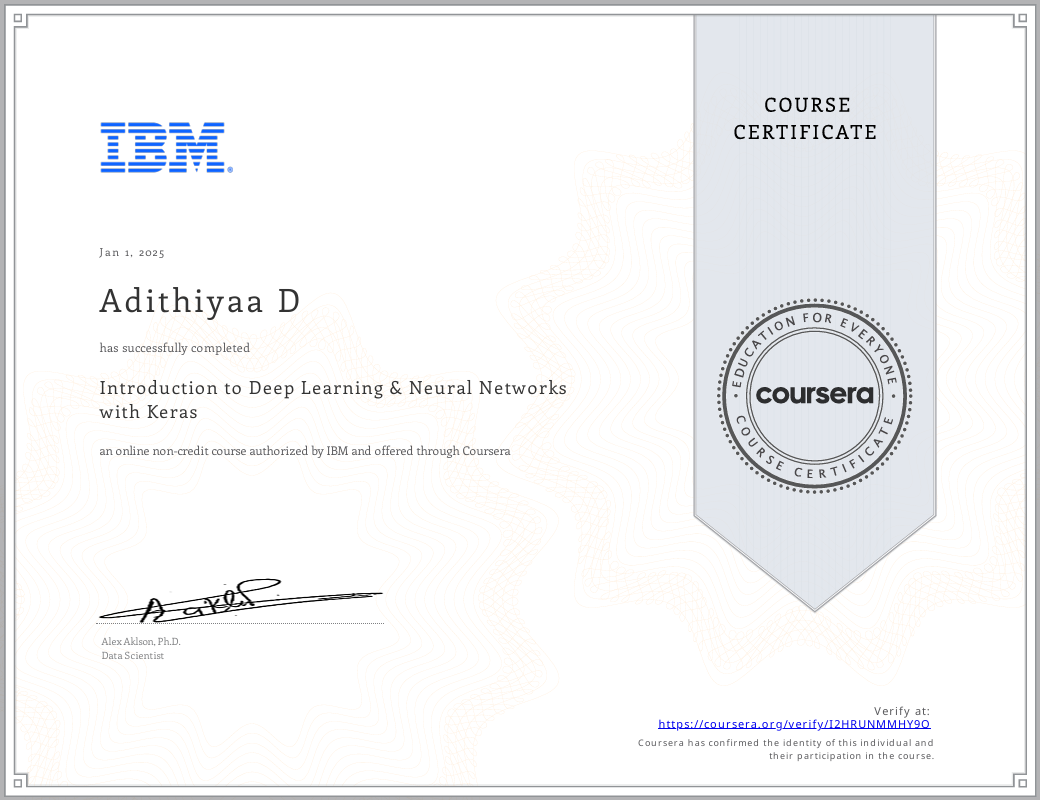Click the Coursera seal emblem
This screenshot has width=1040, height=800.
814,395
